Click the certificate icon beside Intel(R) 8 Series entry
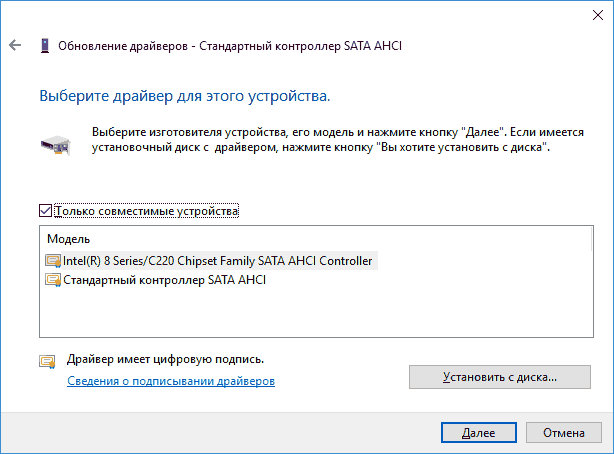 pos(53,261)
